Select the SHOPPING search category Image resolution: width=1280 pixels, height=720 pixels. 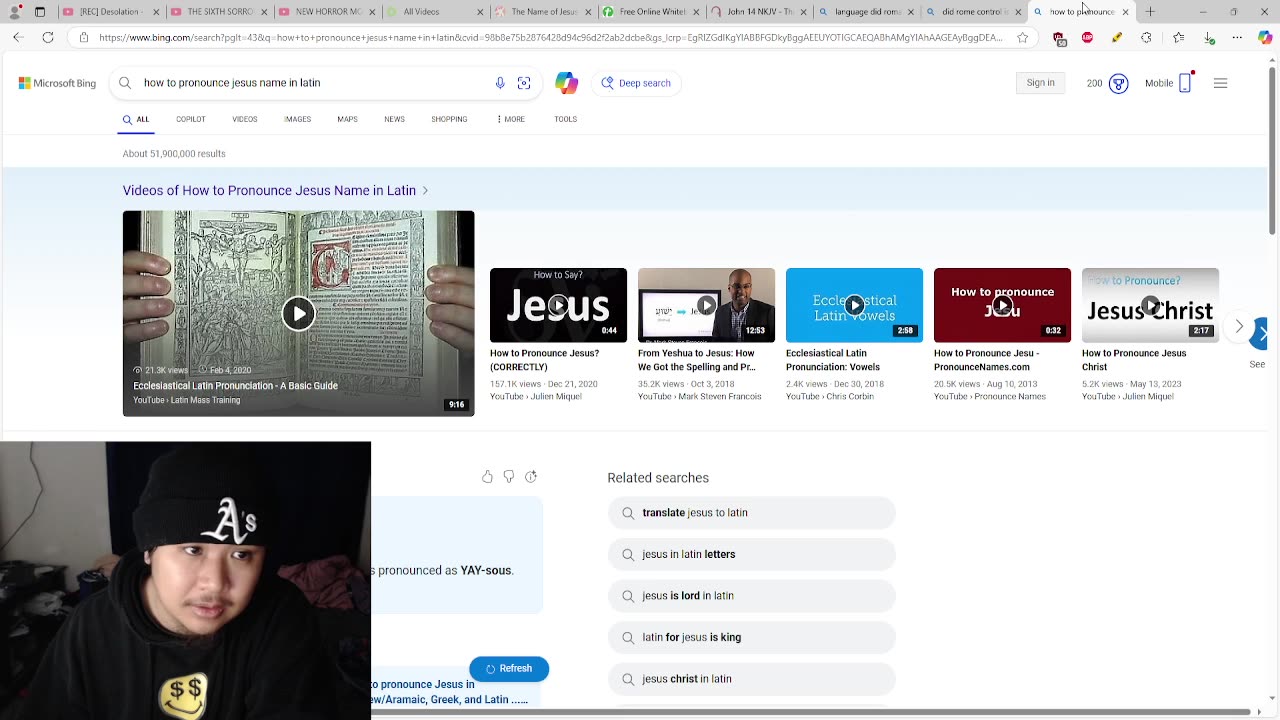coord(449,119)
